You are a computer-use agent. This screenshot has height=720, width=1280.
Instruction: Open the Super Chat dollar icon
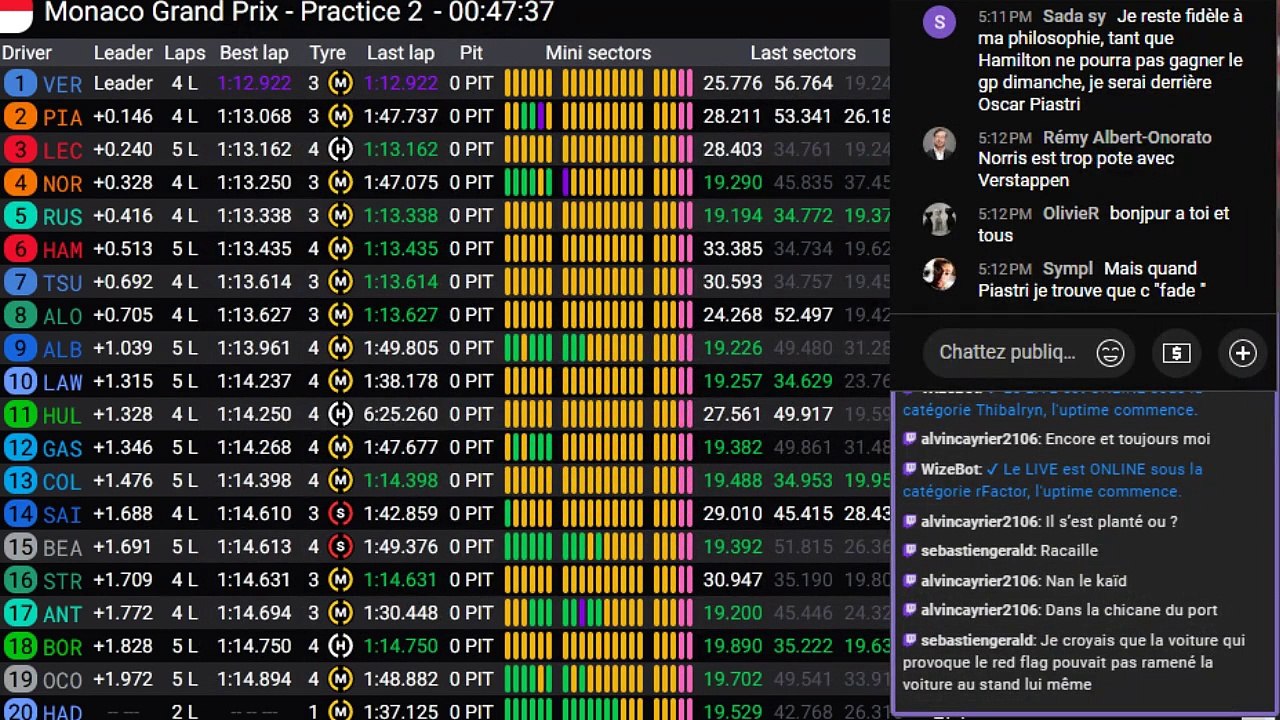tap(1176, 353)
